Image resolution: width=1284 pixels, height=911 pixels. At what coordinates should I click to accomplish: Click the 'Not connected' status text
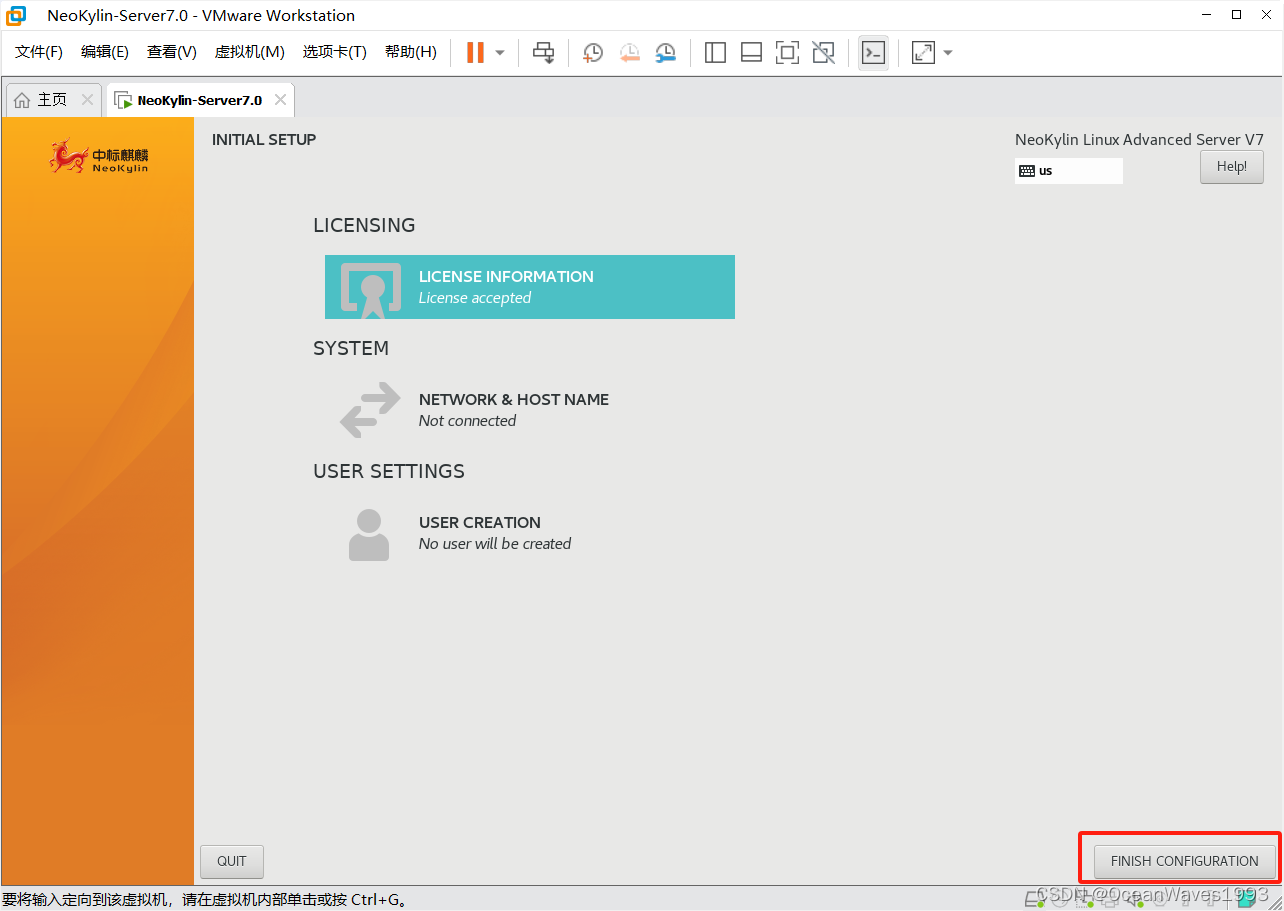click(x=467, y=421)
